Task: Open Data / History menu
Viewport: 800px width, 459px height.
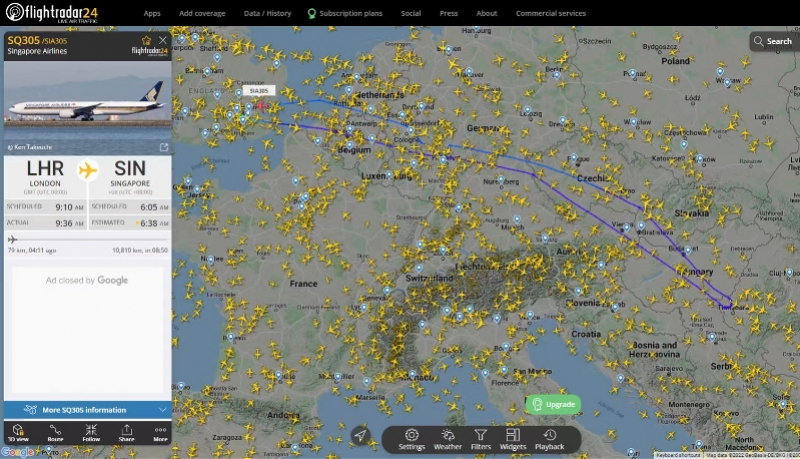Action: tap(267, 13)
